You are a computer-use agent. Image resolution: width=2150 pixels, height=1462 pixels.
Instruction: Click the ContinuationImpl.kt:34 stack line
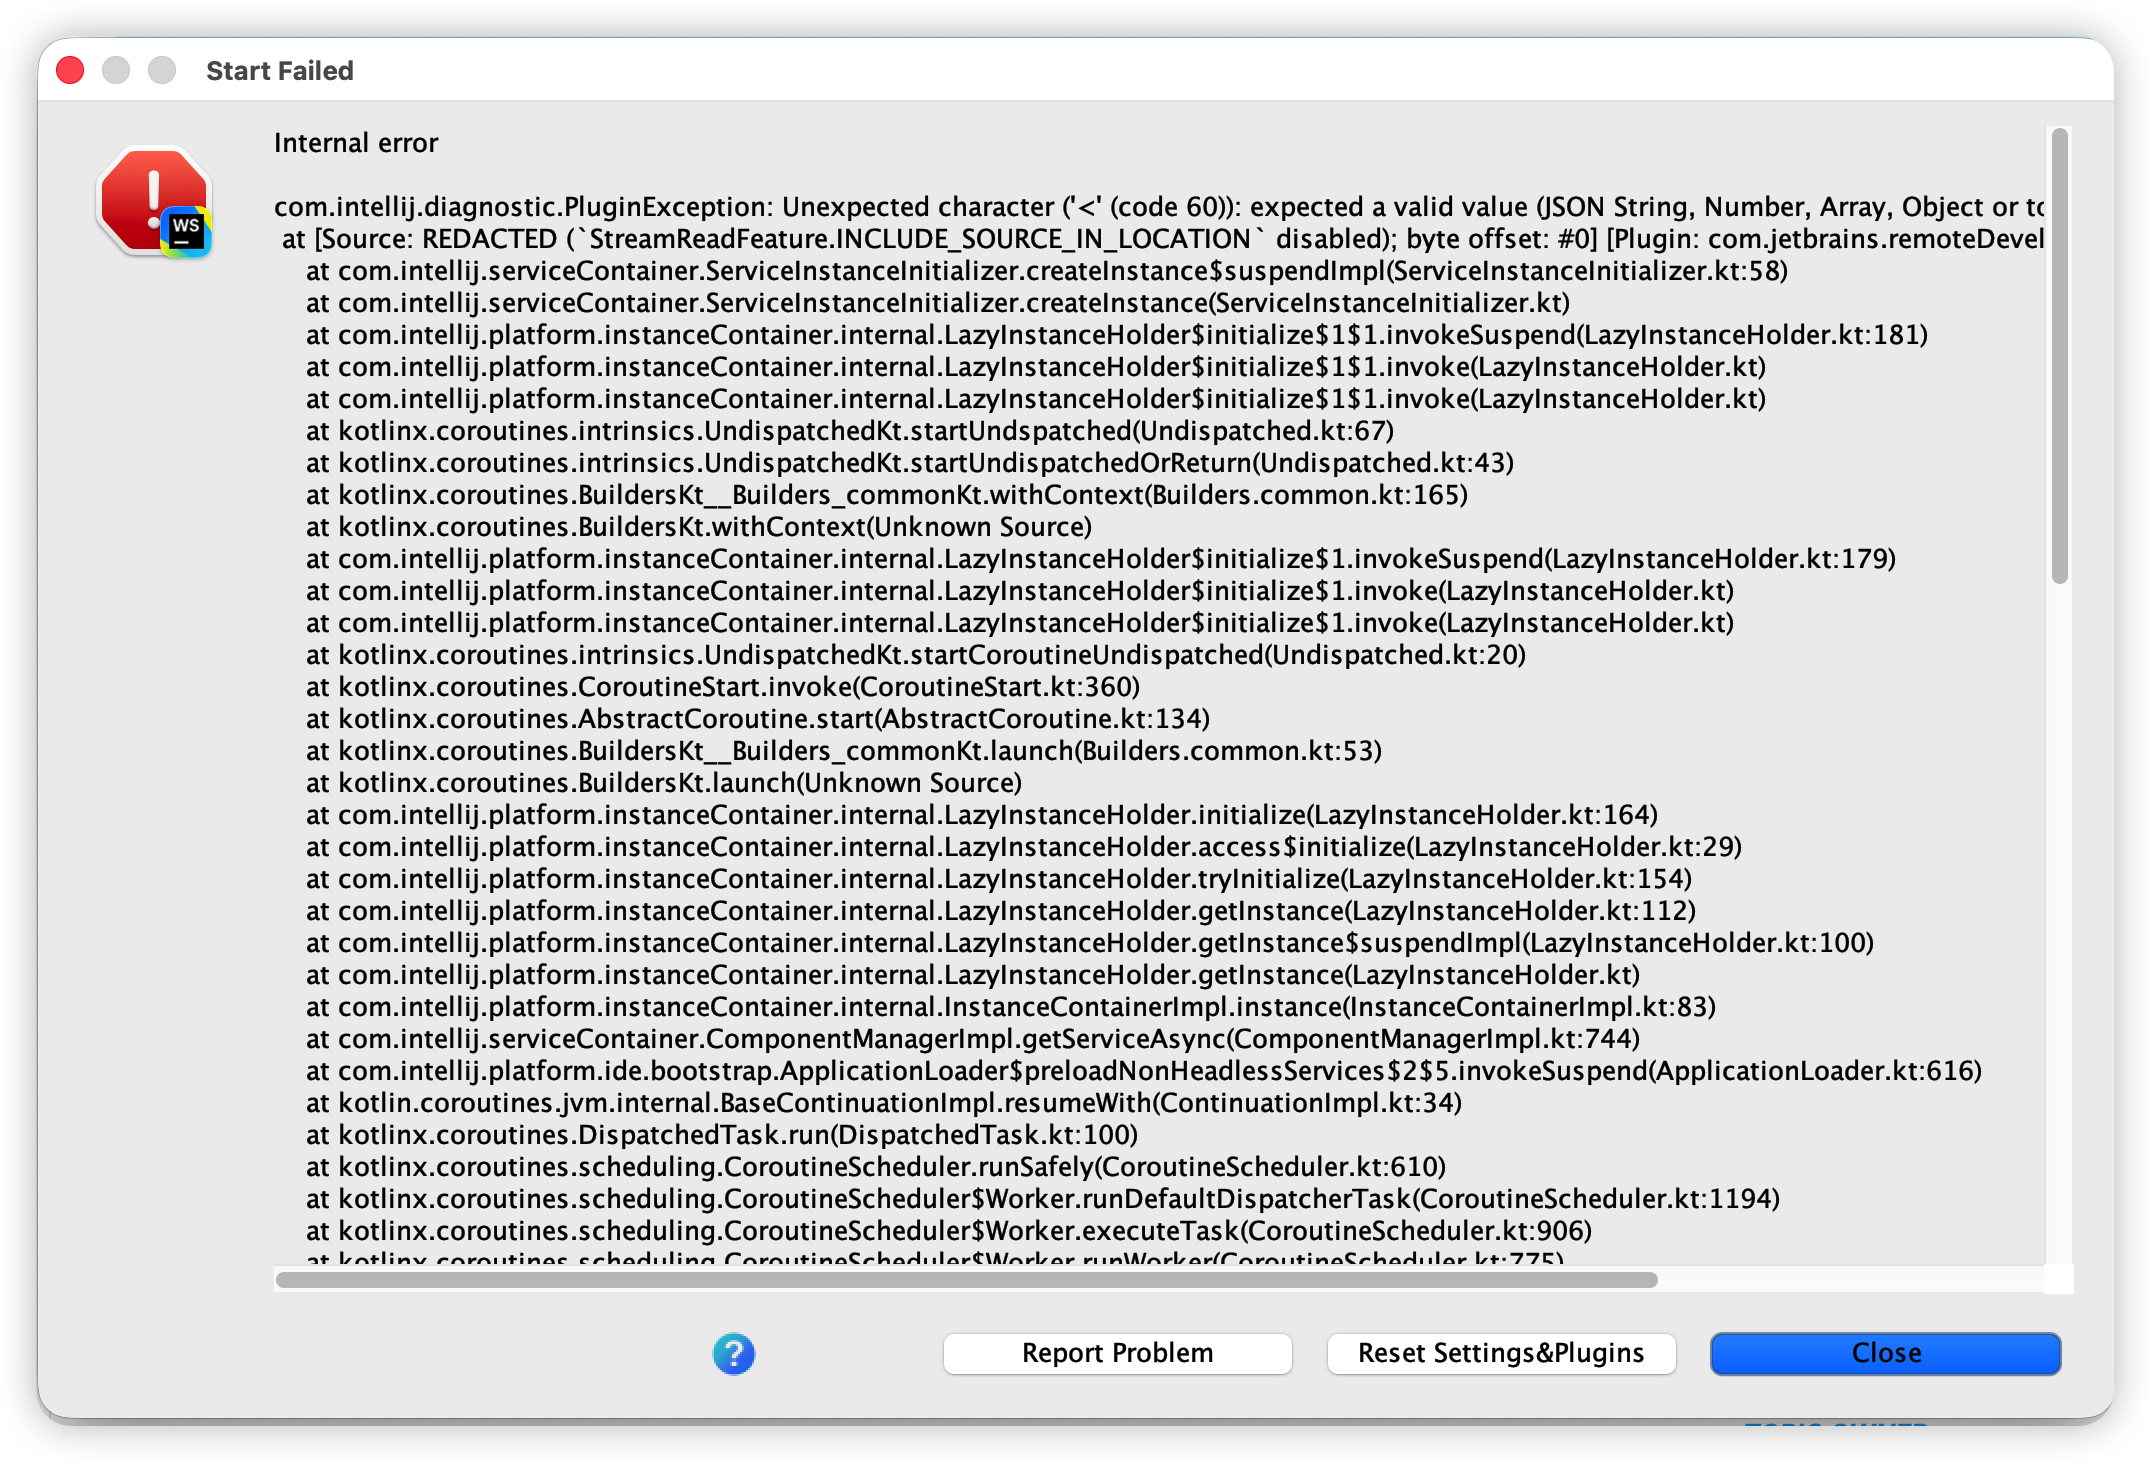[x=884, y=1103]
